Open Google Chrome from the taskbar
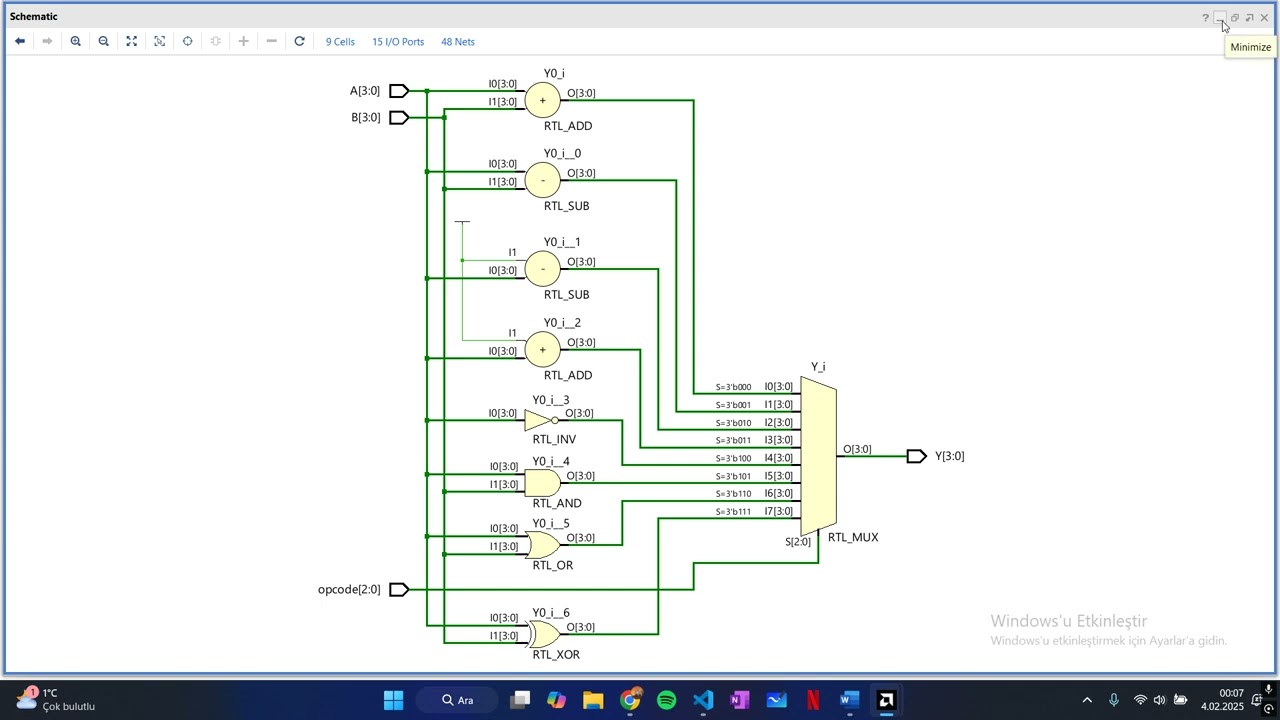This screenshot has height=720, width=1280. (x=630, y=700)
